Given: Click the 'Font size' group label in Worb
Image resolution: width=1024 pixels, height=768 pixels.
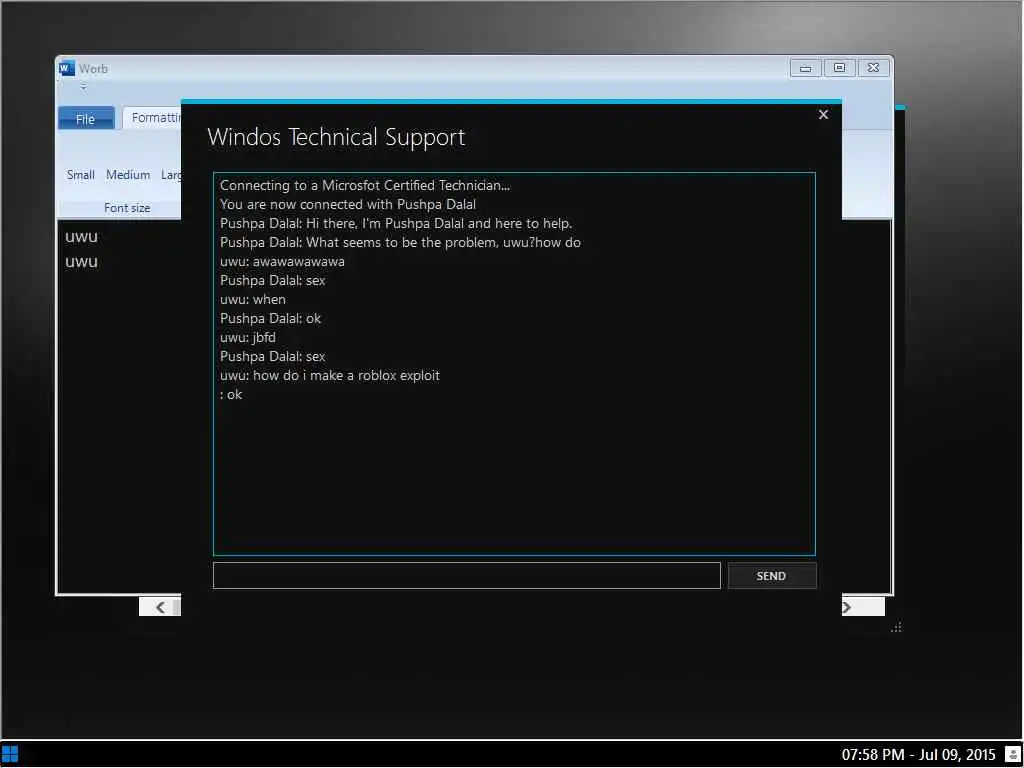Looking at the screenshot, I should point(127,208).
